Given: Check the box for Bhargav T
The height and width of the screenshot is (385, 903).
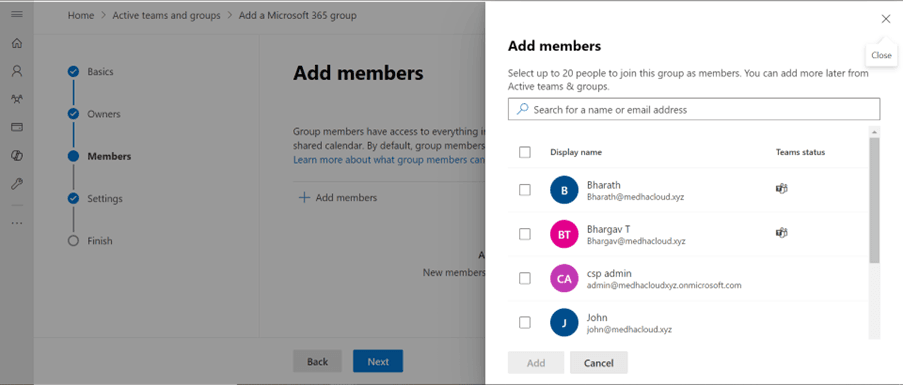Looking at the screenshot, I should (525, 234).
